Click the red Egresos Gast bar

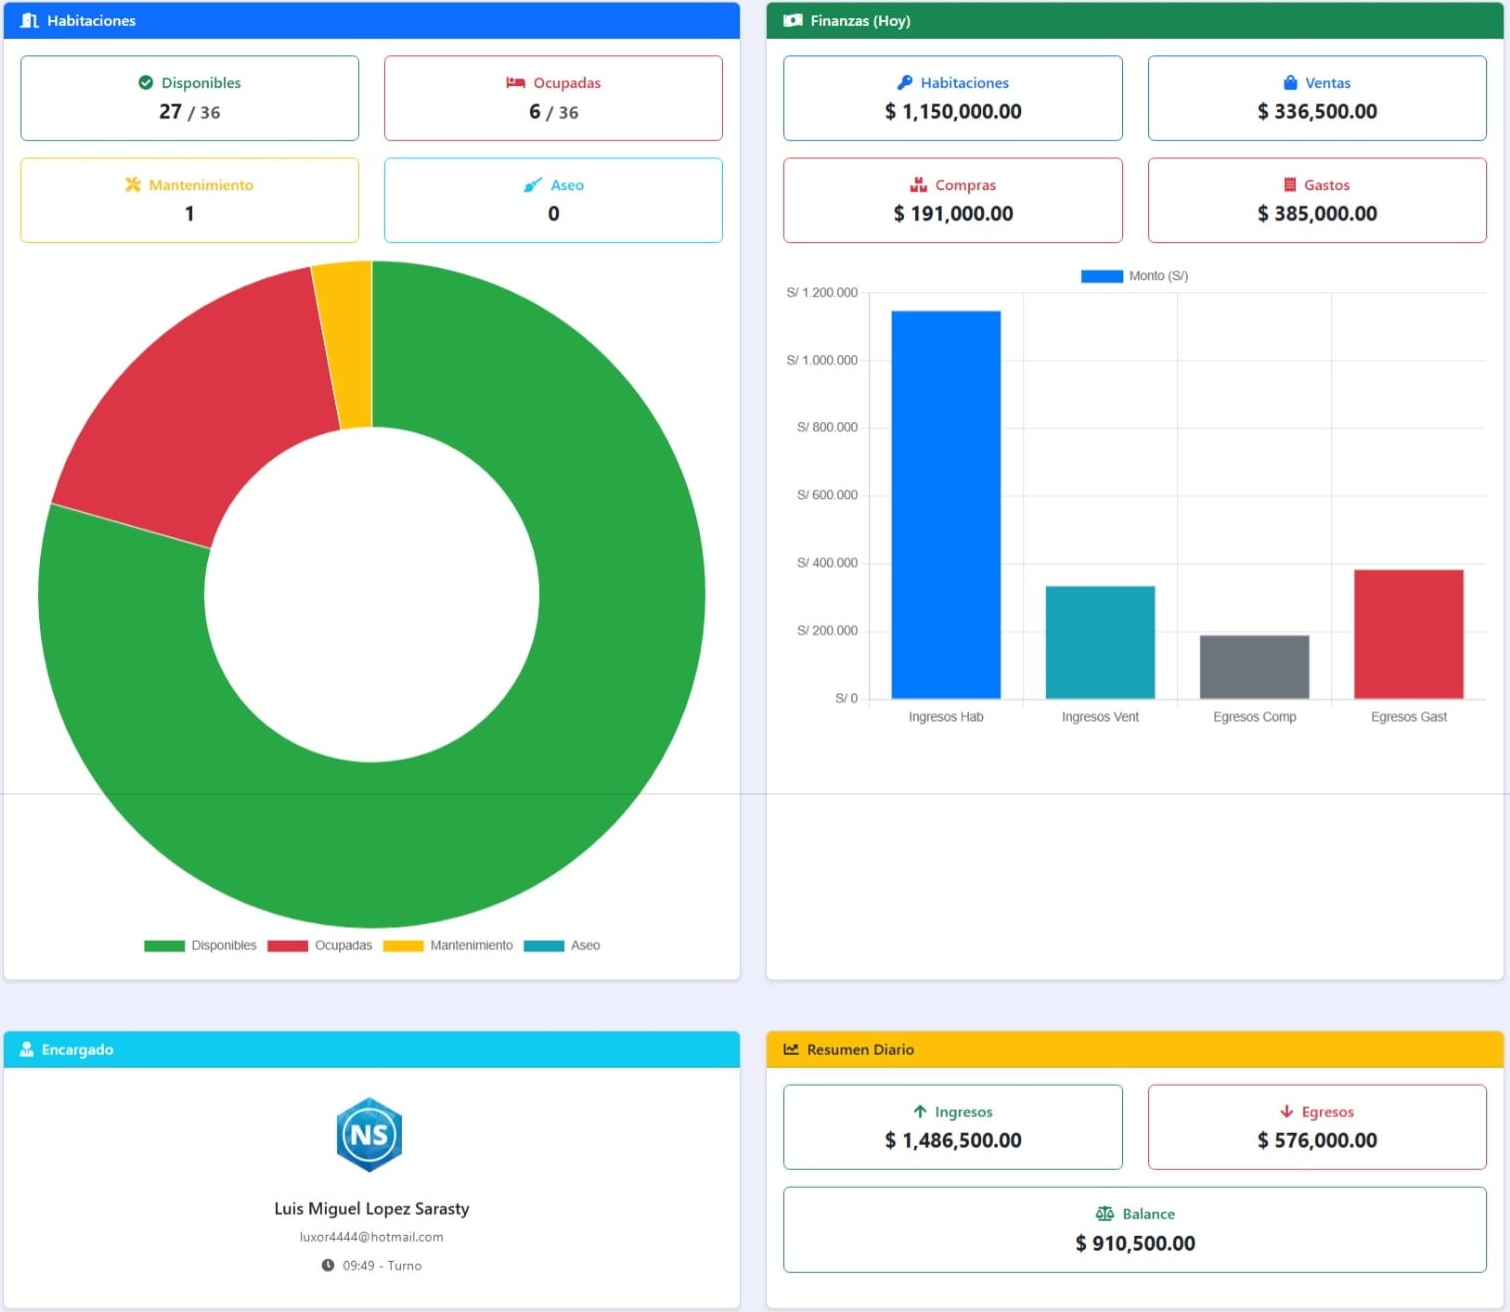tap(1408, 634)
